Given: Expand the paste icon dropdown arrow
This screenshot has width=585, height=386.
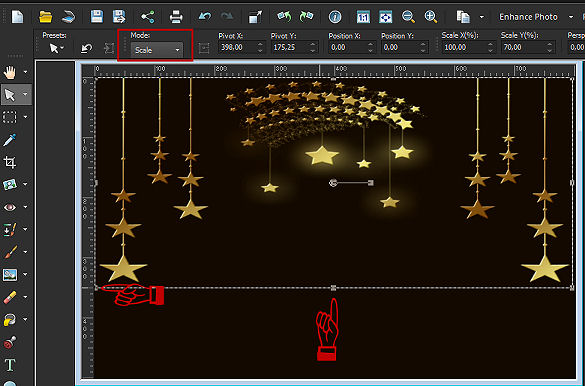Looking at the screenshot, I should tap(482, 17).
